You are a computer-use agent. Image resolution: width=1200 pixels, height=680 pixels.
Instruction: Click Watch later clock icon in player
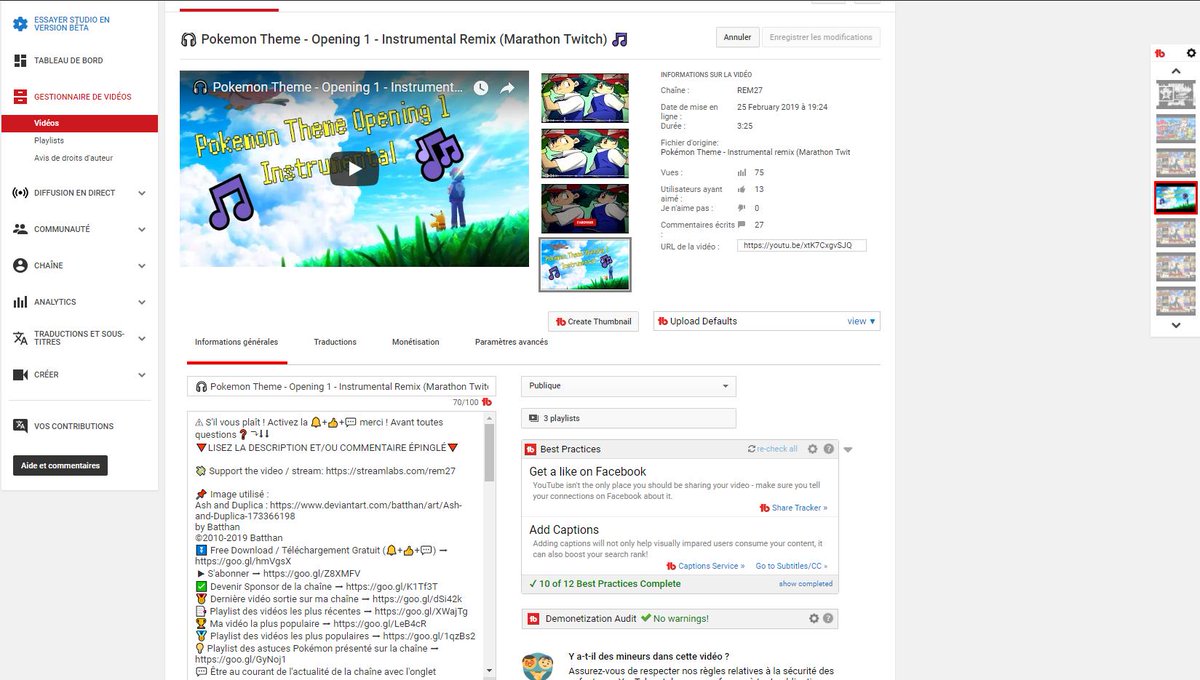click(x=481, y=88)
